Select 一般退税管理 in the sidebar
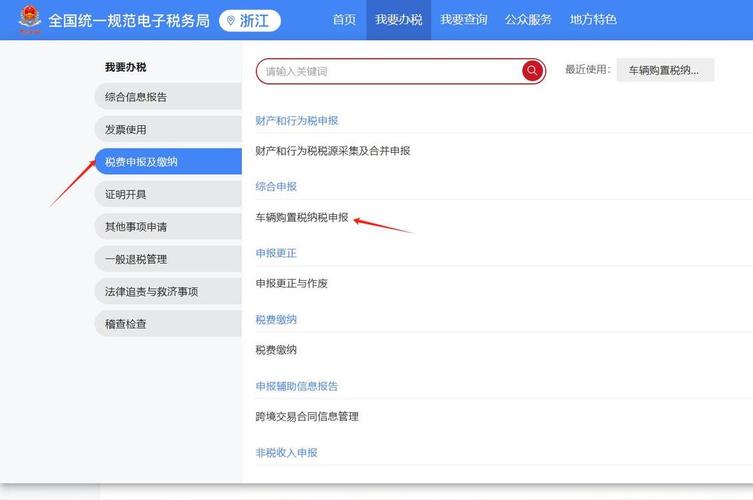The height and width of the screenshot is (500, 753). 168,259
